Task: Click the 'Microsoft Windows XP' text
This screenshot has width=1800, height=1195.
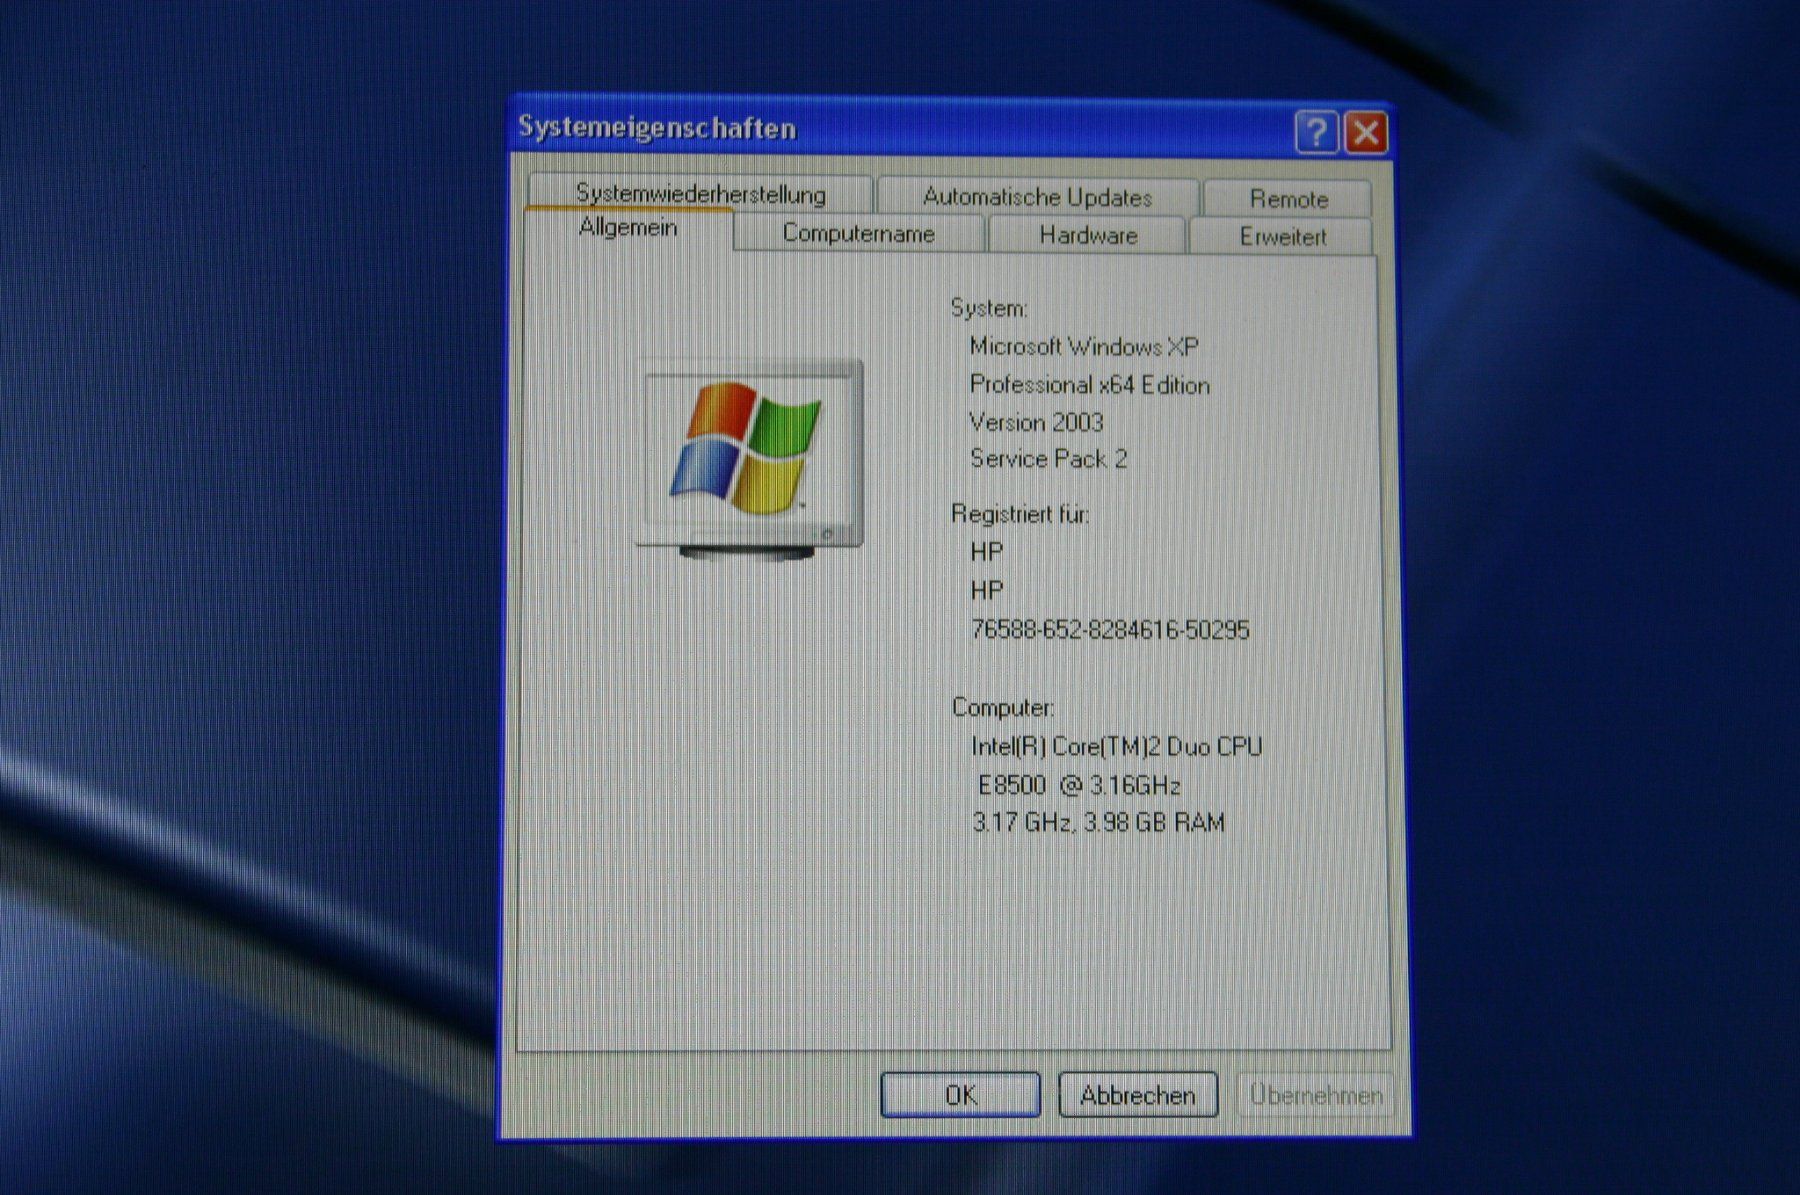Action: [x=1084, y=347]
